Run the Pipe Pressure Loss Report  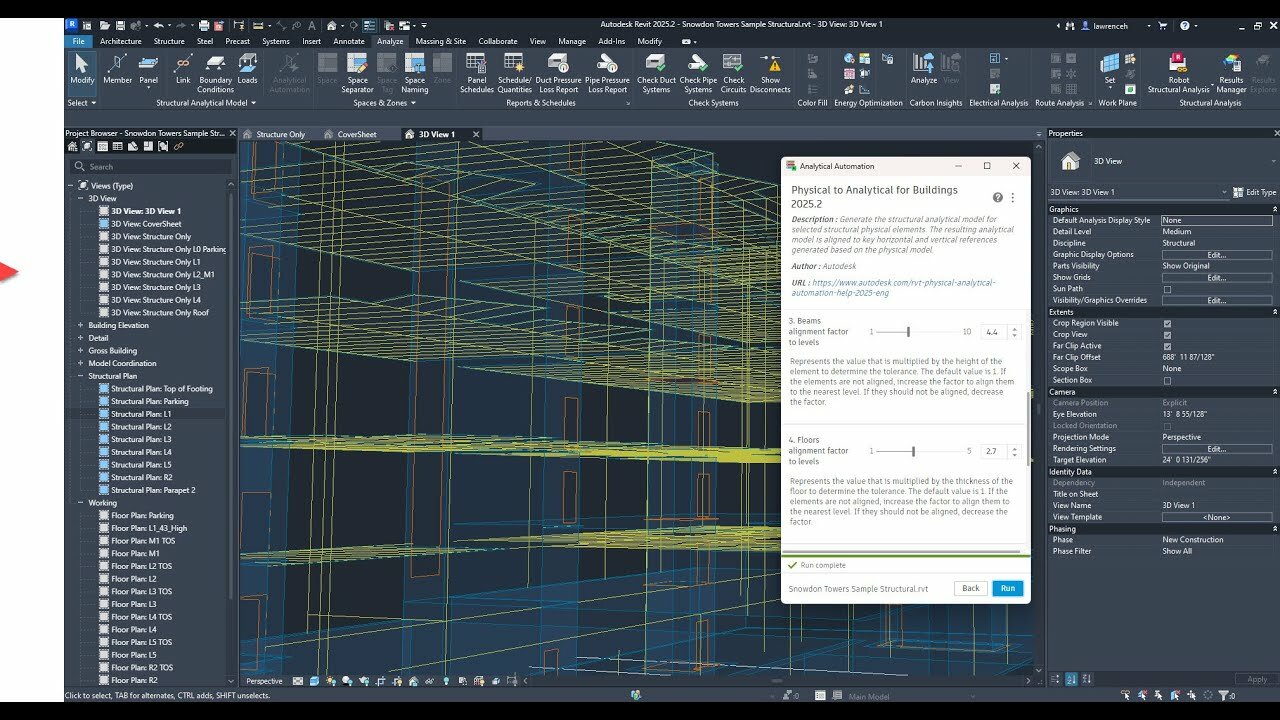[607, 74]
